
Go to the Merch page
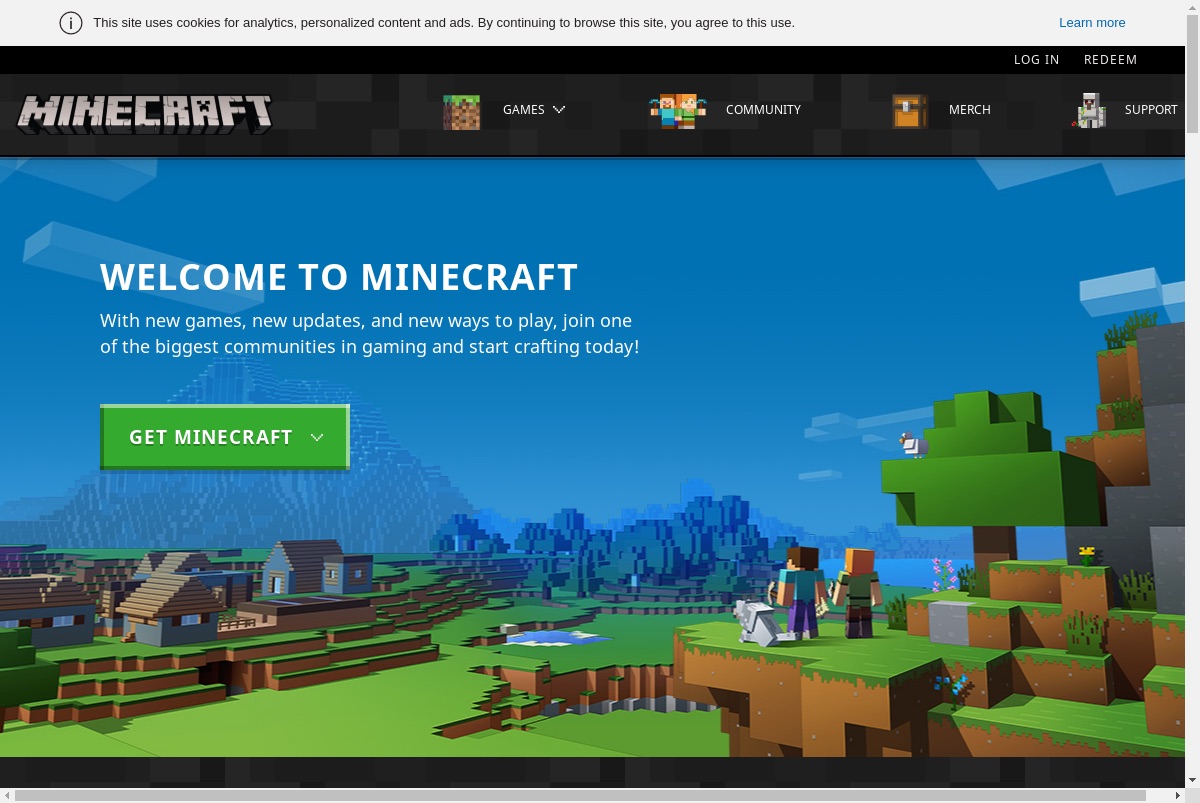(x=970, y=110)
